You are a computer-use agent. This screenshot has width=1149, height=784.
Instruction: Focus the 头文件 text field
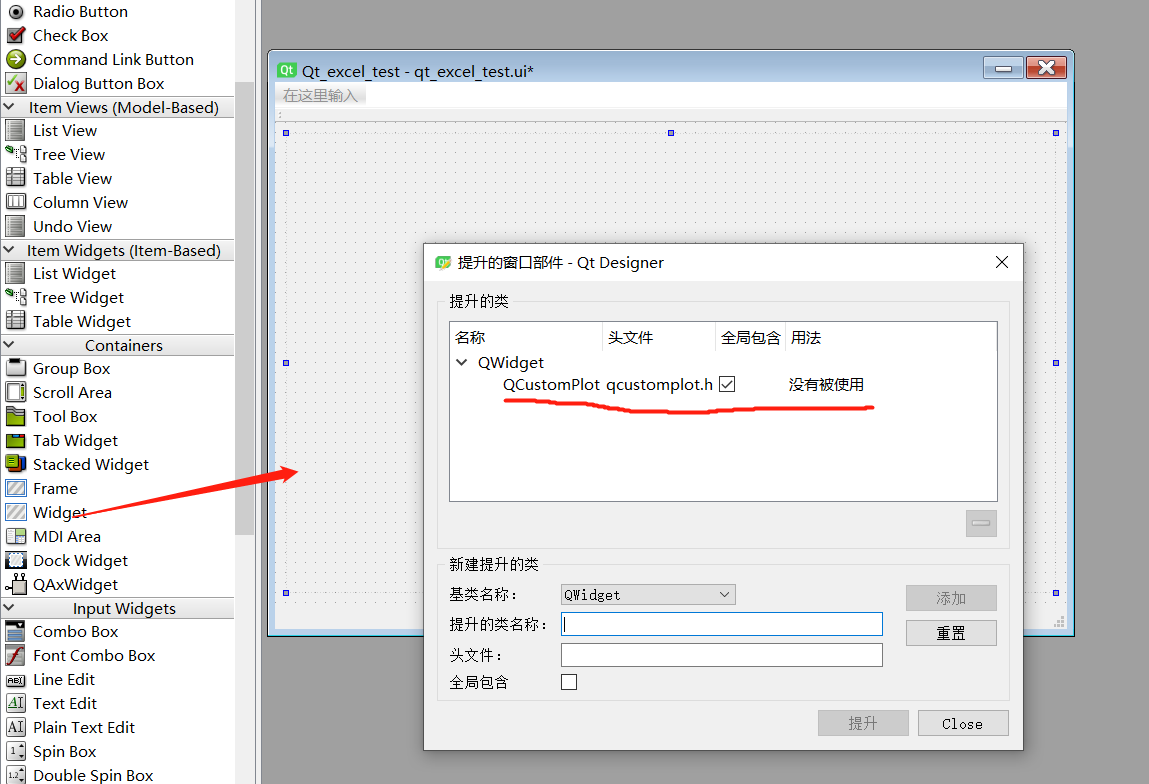point(722,655)
